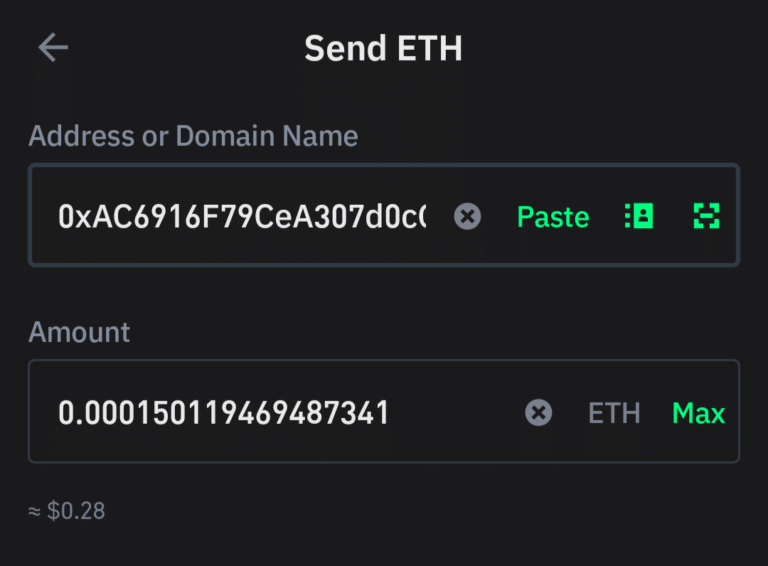Focus the Address or Domain Name input
The height and width of the screenshot is (566, 768).
[384, 215]
